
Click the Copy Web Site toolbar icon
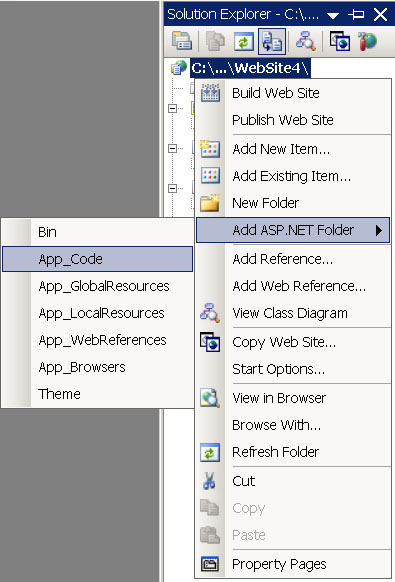(340, 41)
